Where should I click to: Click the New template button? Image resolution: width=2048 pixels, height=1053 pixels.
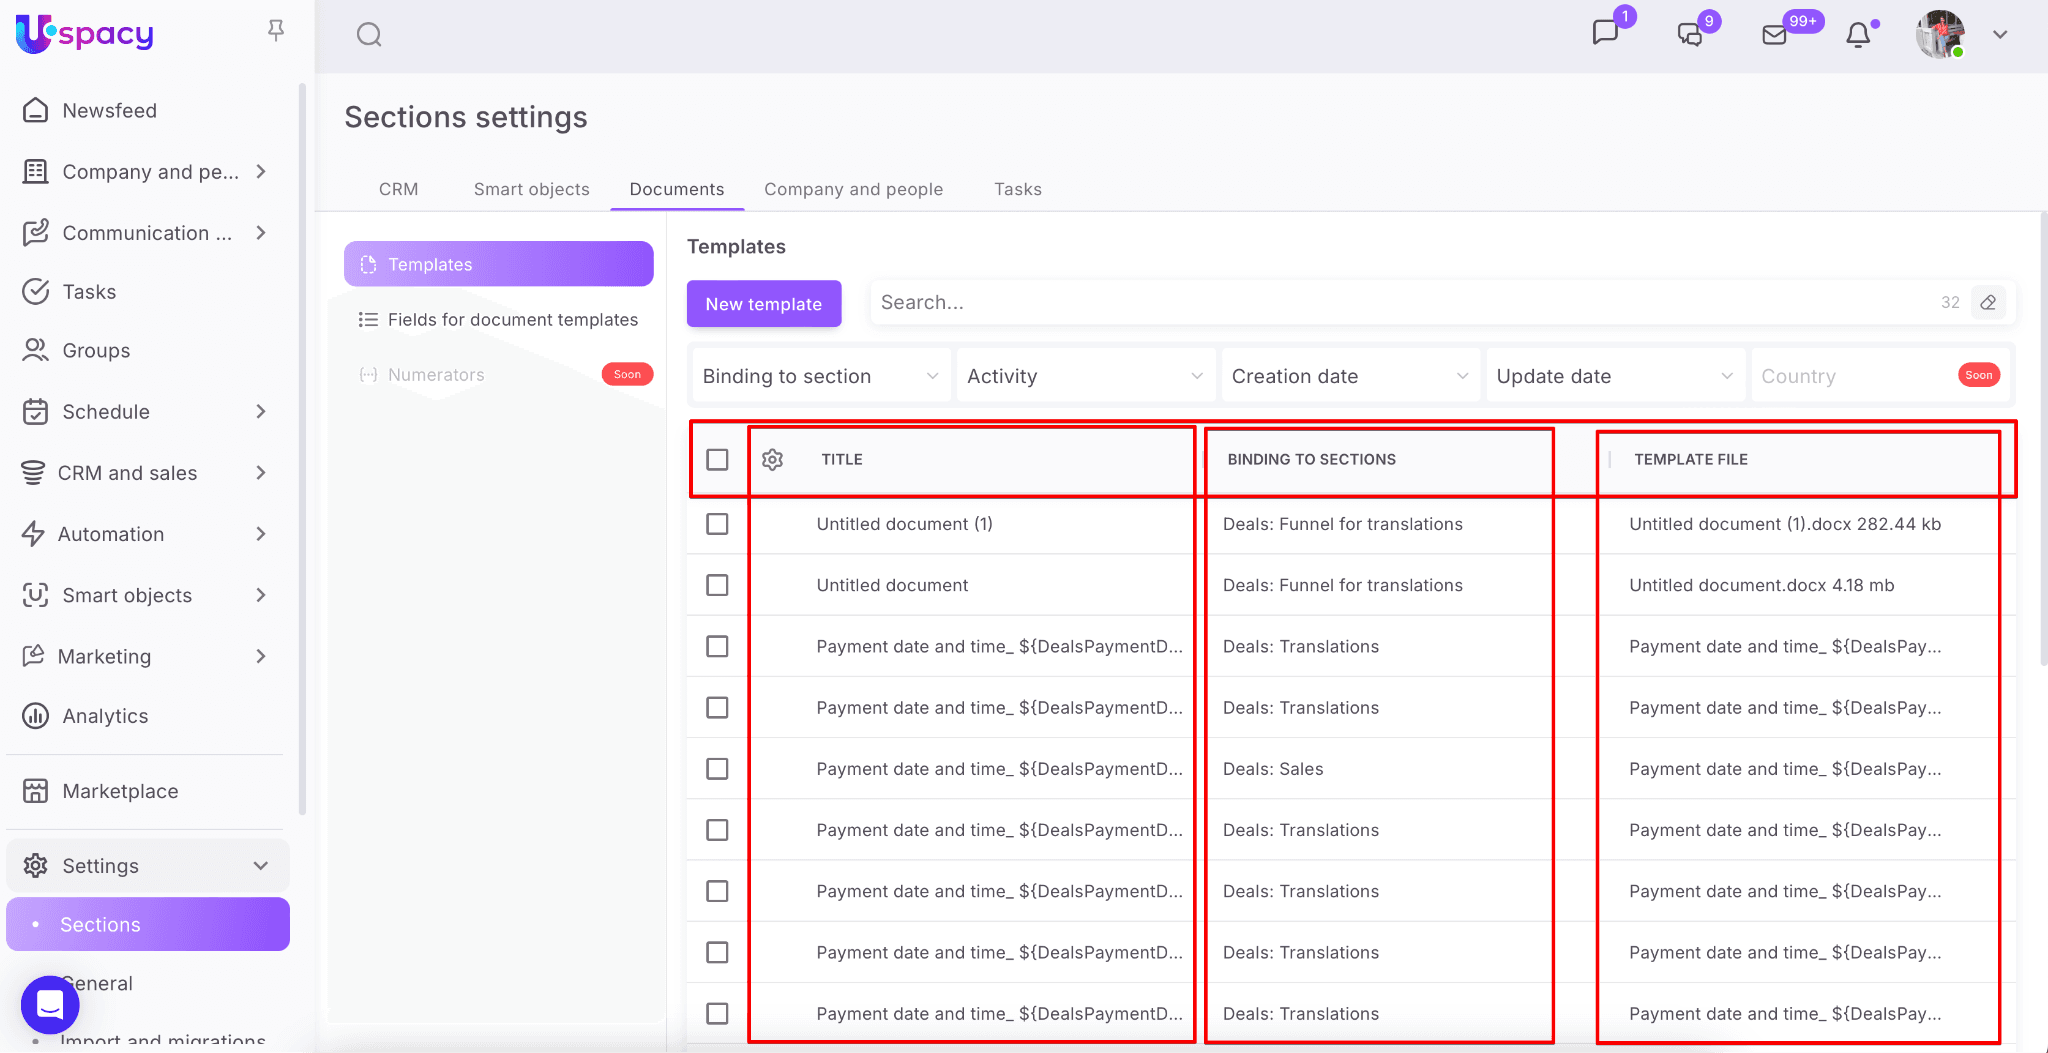763,304
